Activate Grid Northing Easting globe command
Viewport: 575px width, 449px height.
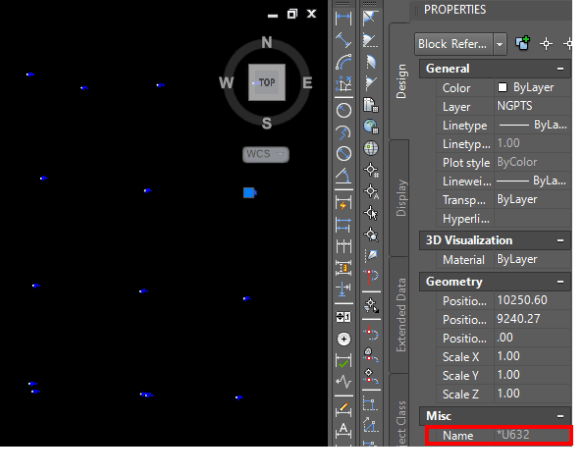click(370, 127)
